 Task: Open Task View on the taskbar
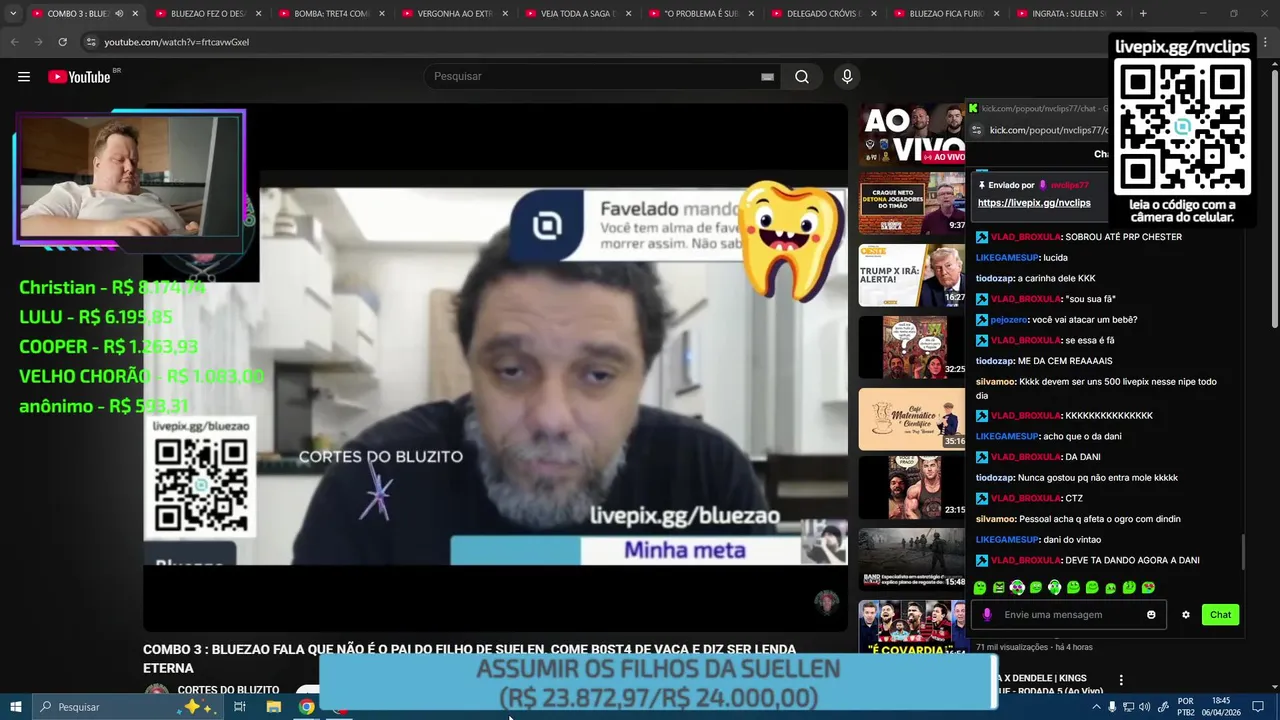pyautogui.click(x=240, y=707)
